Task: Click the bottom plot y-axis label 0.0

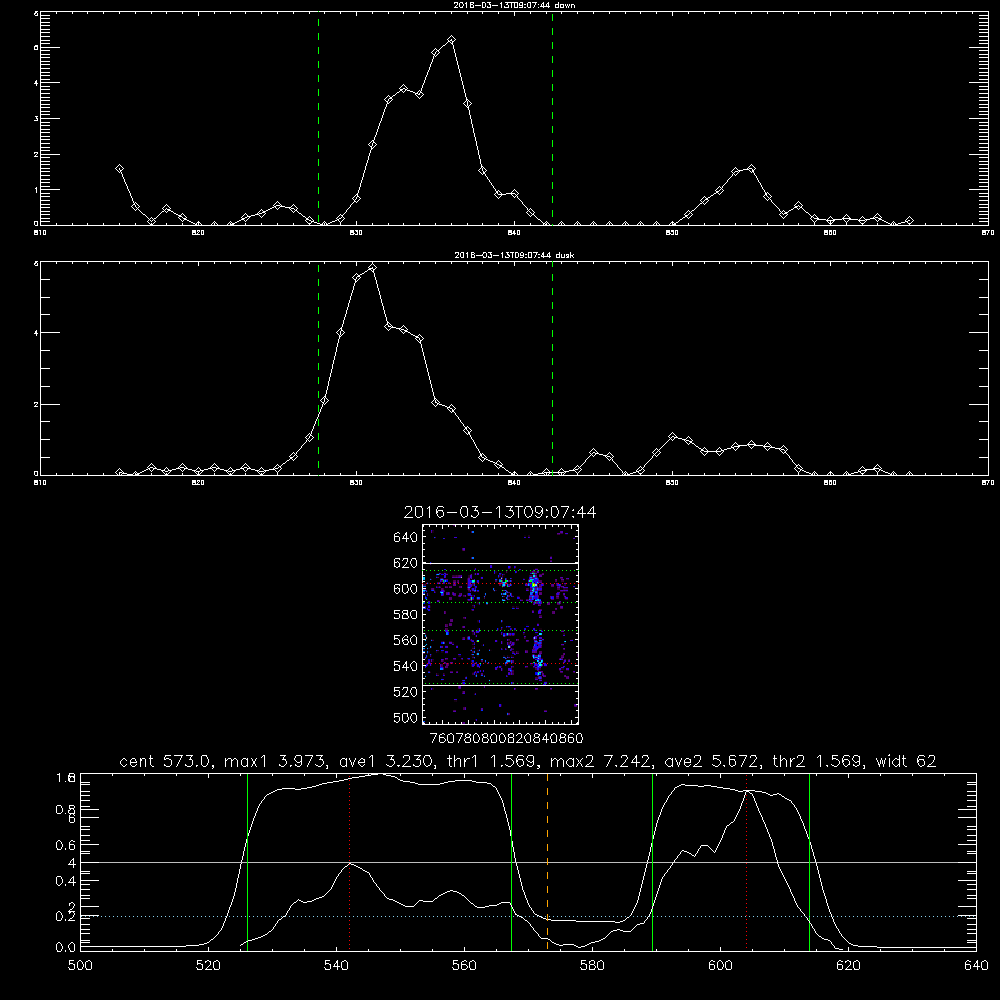Action: coord(66,948)
